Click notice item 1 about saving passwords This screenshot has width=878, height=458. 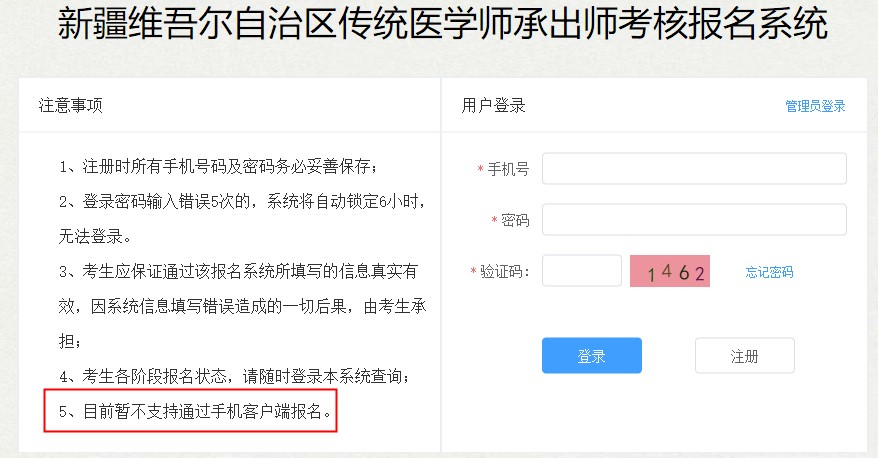tap(219, 165)
